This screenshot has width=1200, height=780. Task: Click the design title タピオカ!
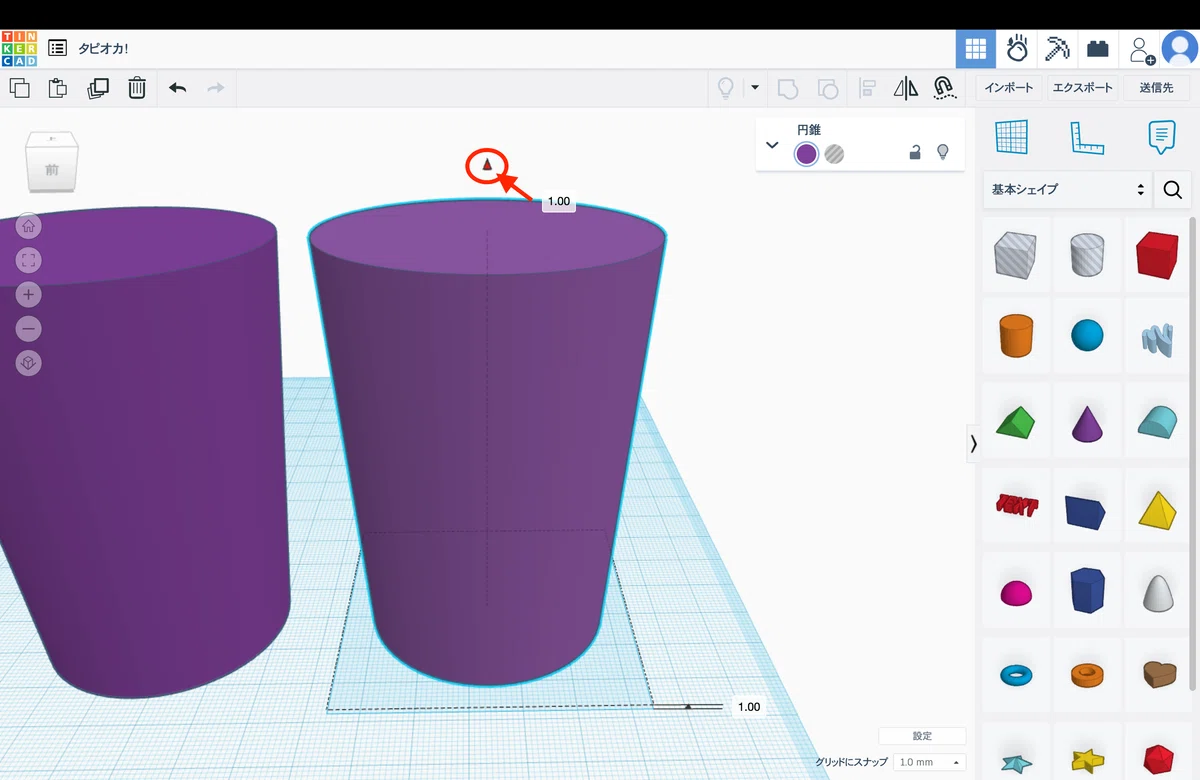[104, 48]
